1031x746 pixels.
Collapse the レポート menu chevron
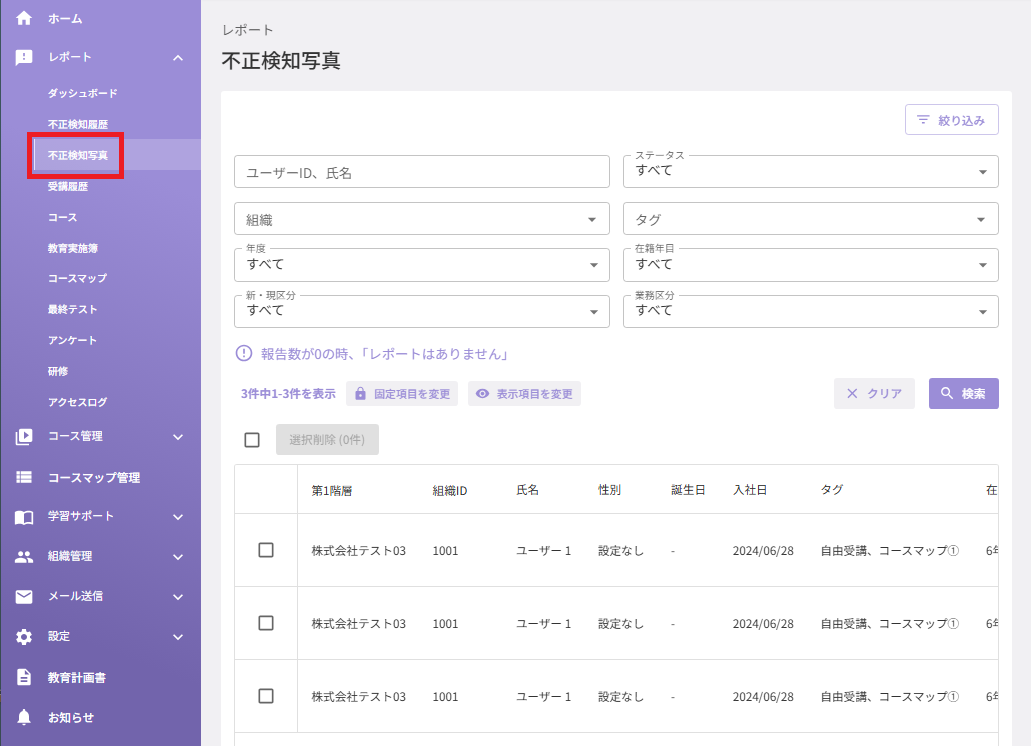178,58
